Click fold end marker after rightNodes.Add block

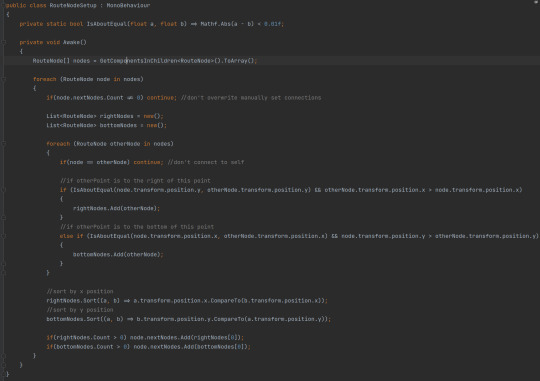[3, 217]
